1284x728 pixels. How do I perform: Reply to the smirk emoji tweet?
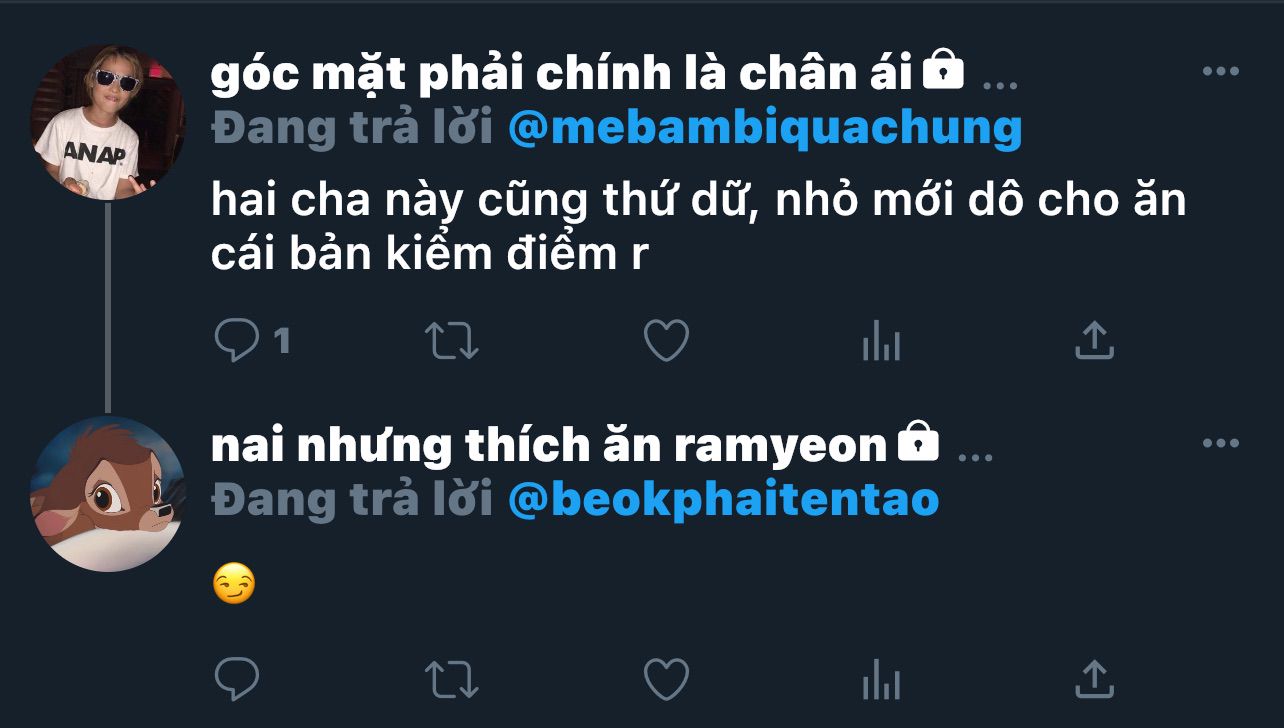[x=237, y=680]
